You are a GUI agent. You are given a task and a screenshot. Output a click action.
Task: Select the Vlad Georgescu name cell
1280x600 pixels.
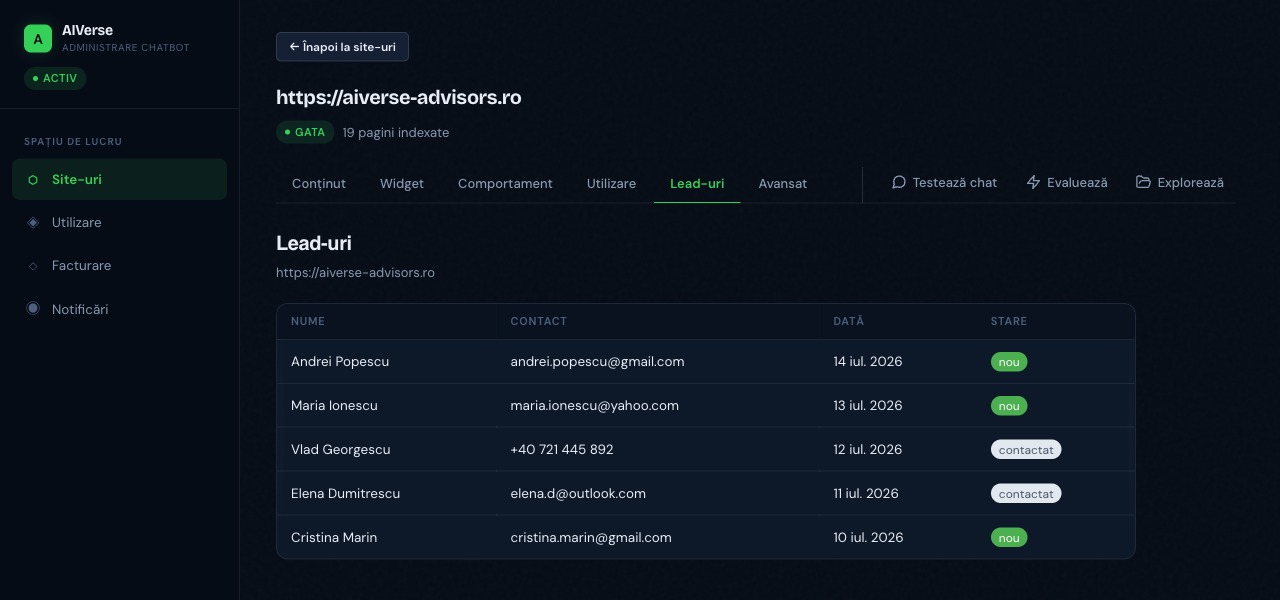click(x=341, y=449)
